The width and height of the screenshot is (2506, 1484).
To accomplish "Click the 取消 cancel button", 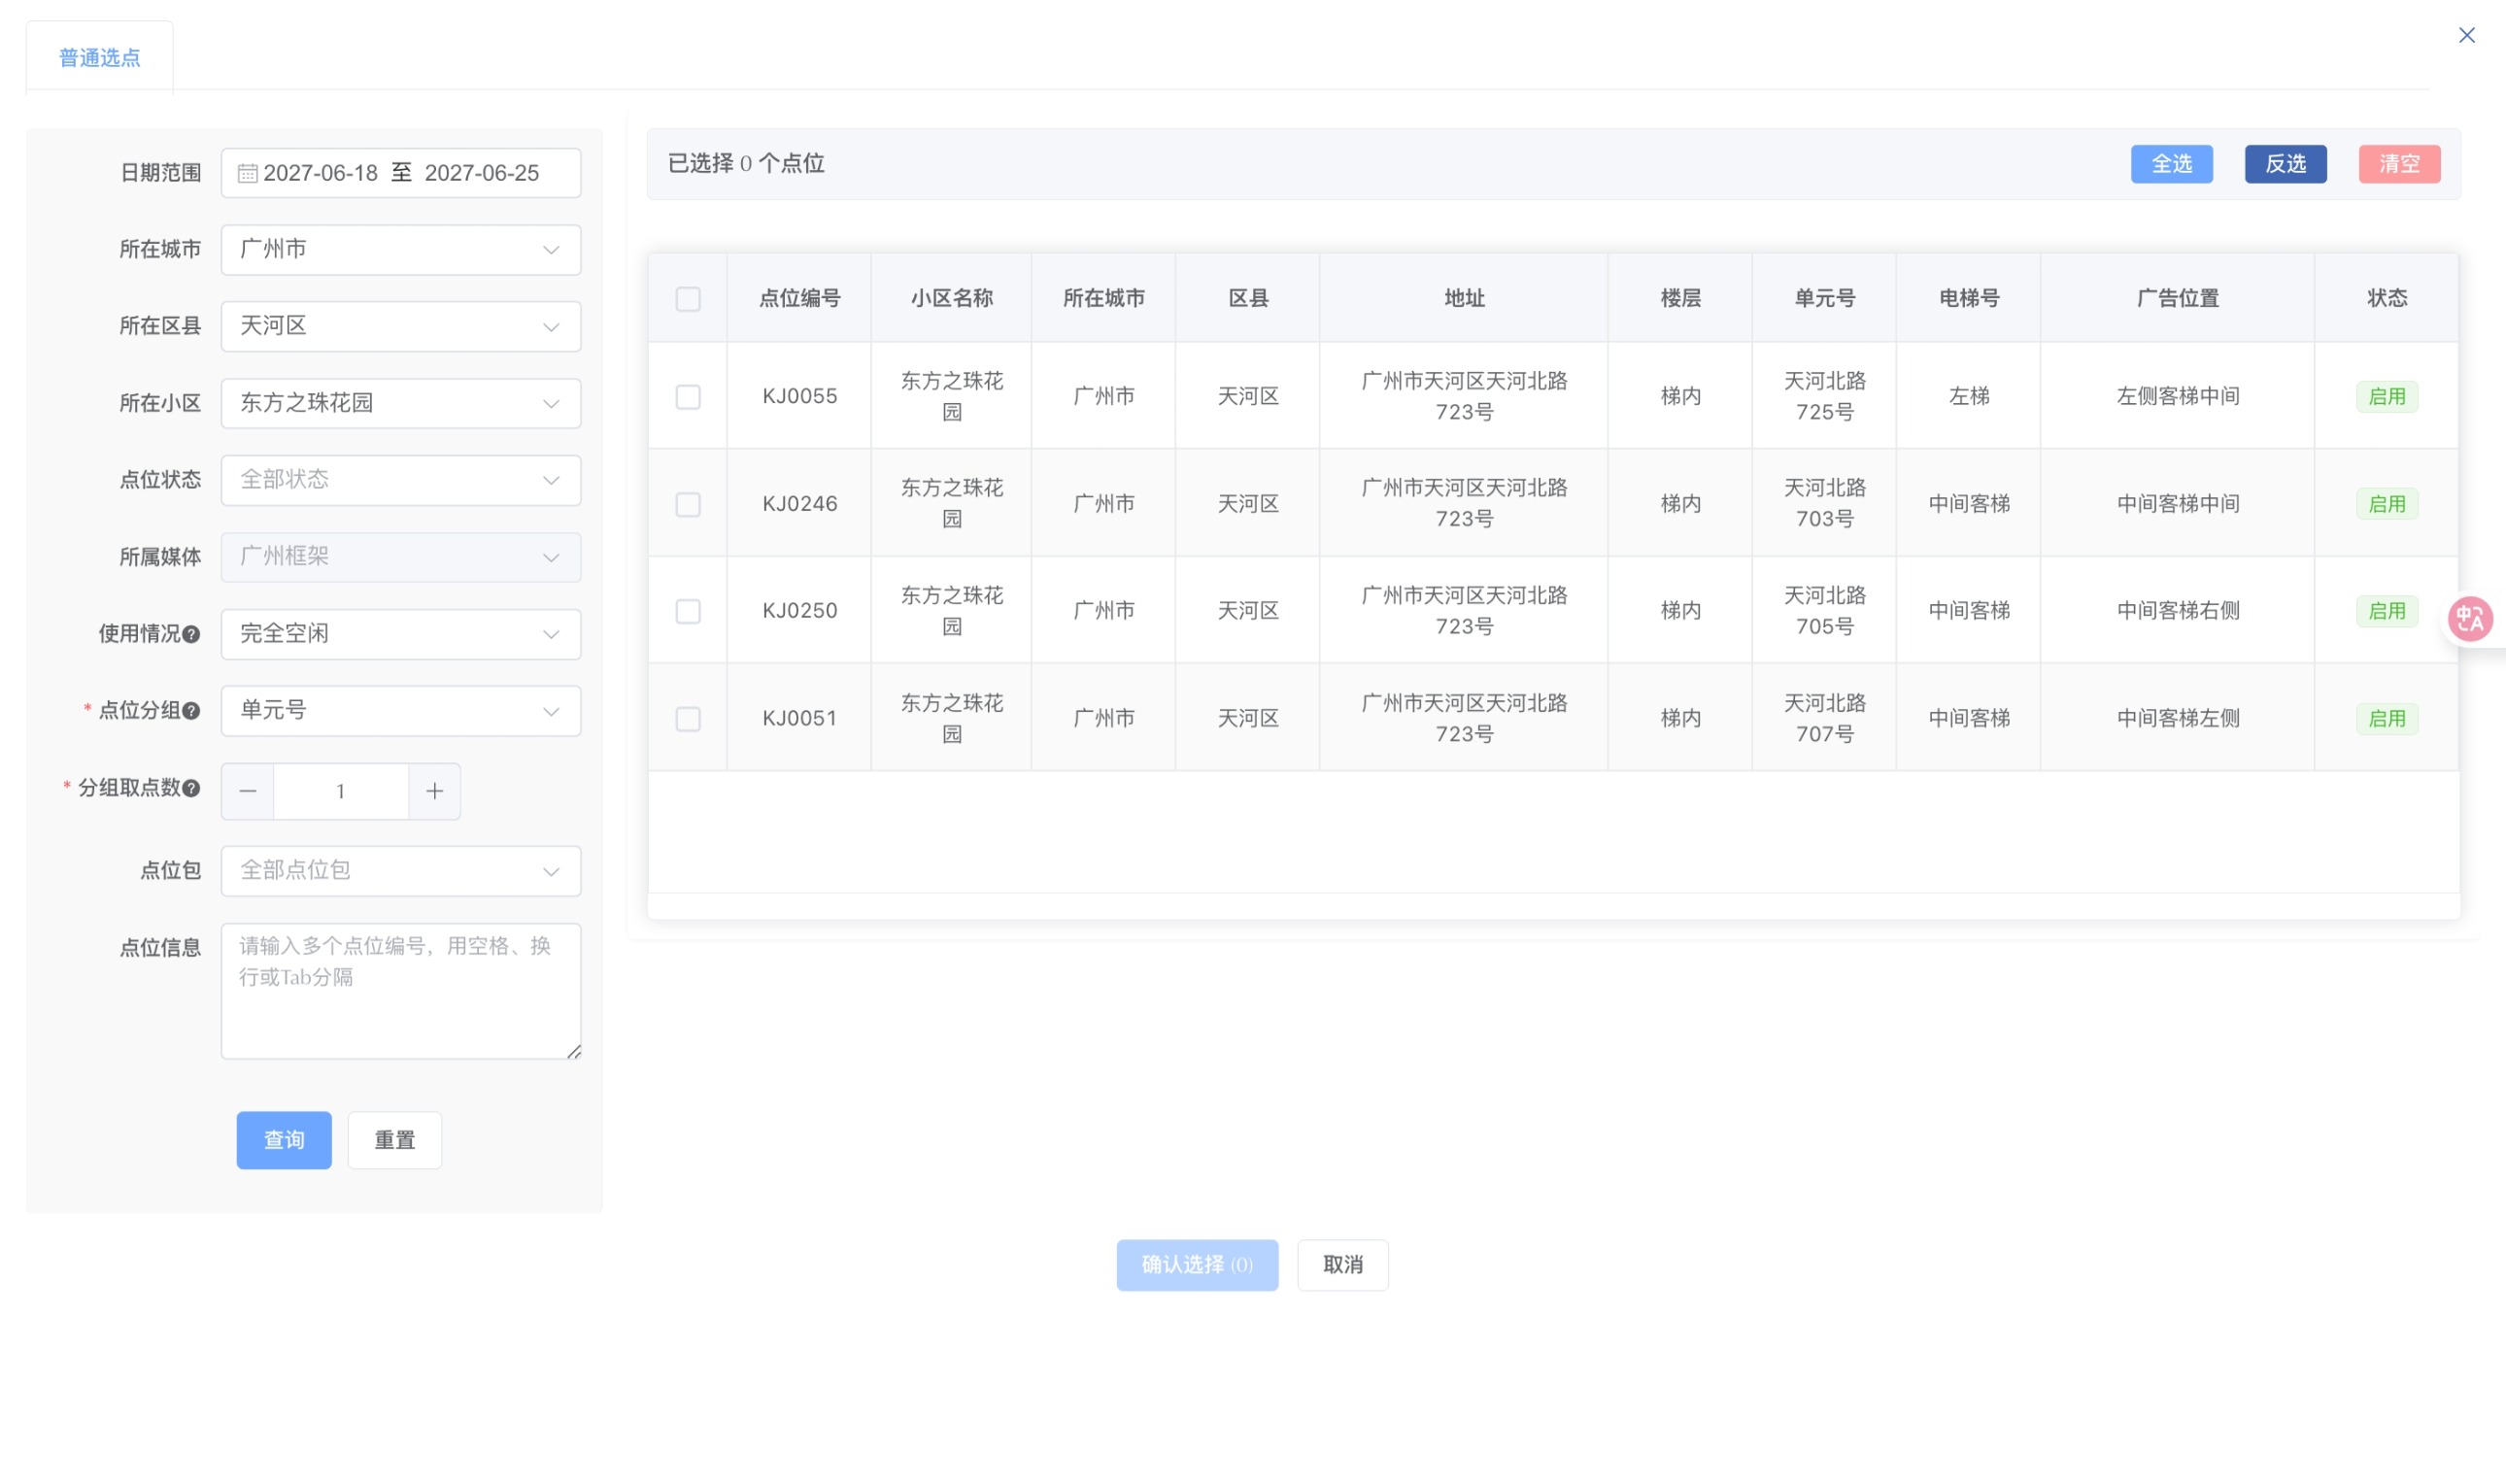I will [1342, 1264].
